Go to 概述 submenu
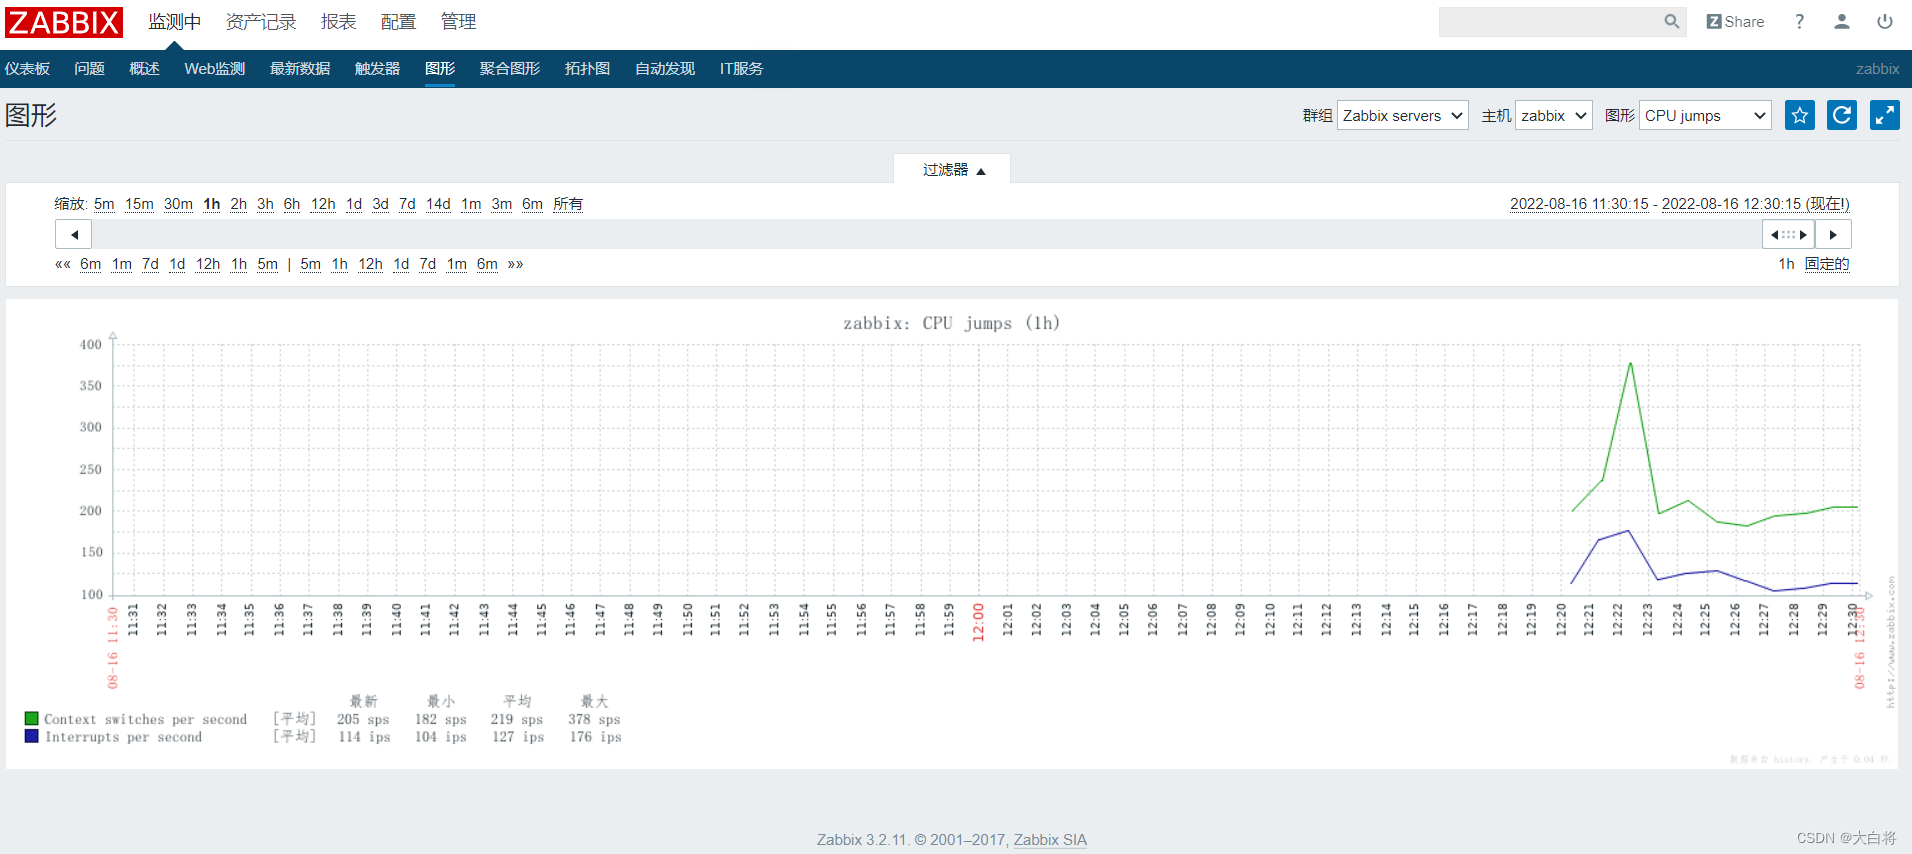 click(144, 68)
